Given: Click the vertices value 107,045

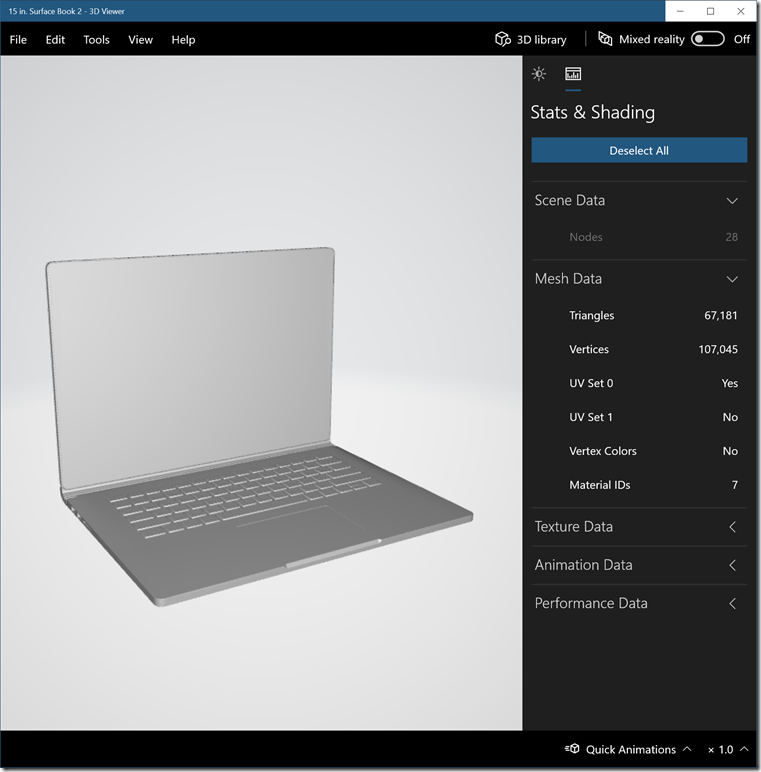Looking at the screenshot, I should [x=718, y=350].
